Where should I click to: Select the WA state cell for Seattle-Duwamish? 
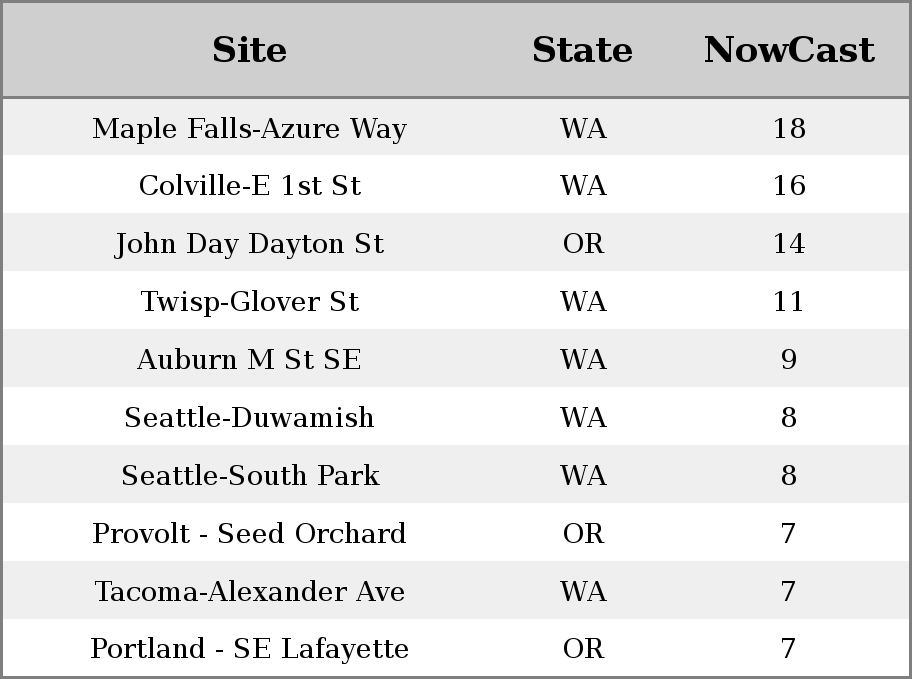[x=583, y=418]
